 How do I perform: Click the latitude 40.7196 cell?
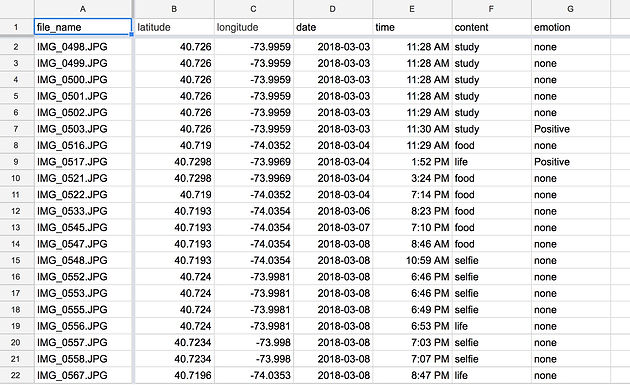174,375
